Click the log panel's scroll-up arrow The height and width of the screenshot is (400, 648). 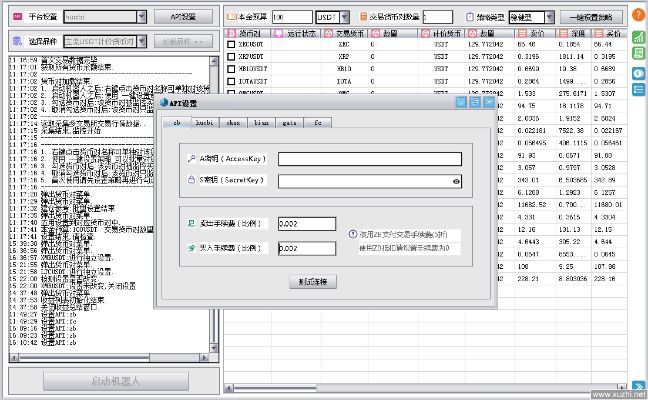coord(214,61)
